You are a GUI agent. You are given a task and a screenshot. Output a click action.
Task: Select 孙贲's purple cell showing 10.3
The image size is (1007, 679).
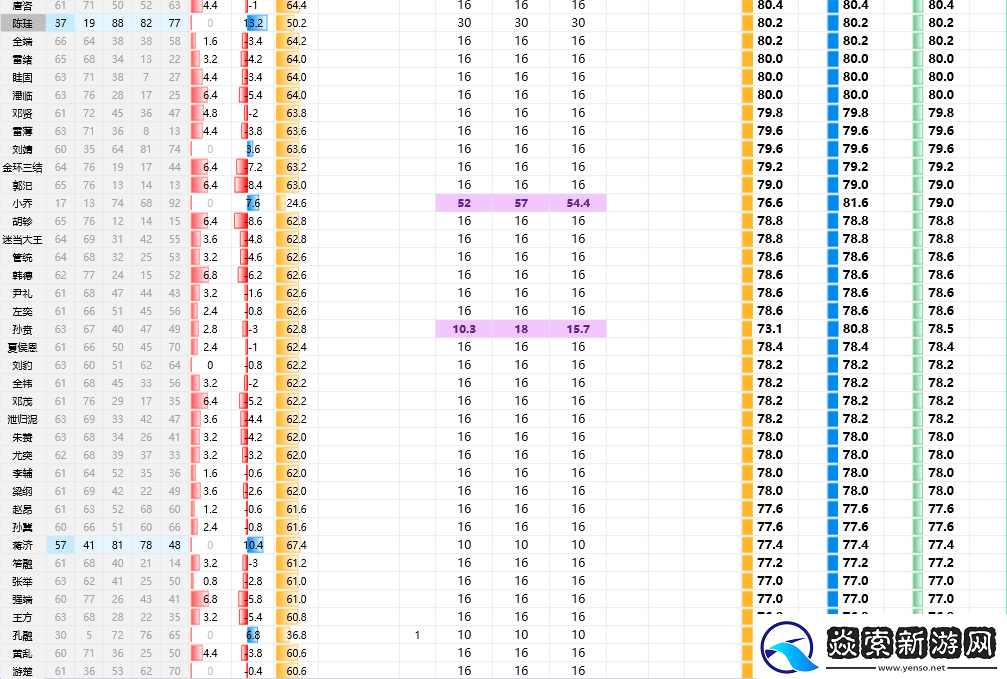pos(465,329)
